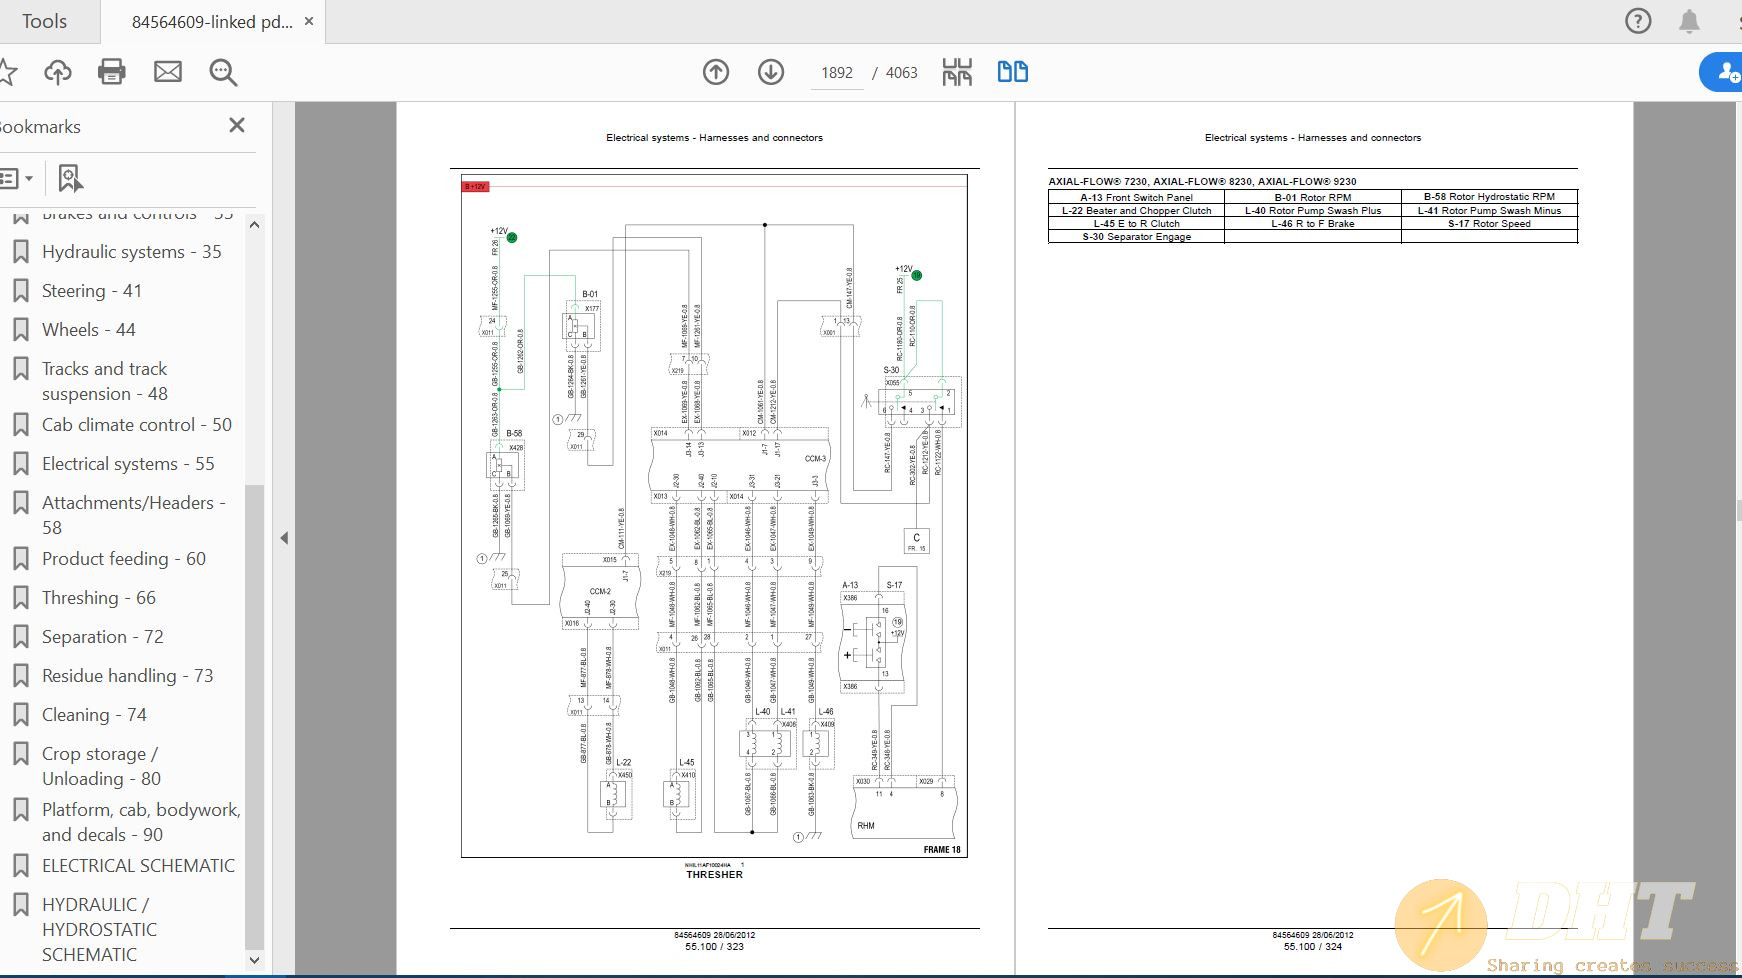Viewport: 1742px width, 978px height.
Task: Click the upload to cloud icon
Action: pos(58,72)
